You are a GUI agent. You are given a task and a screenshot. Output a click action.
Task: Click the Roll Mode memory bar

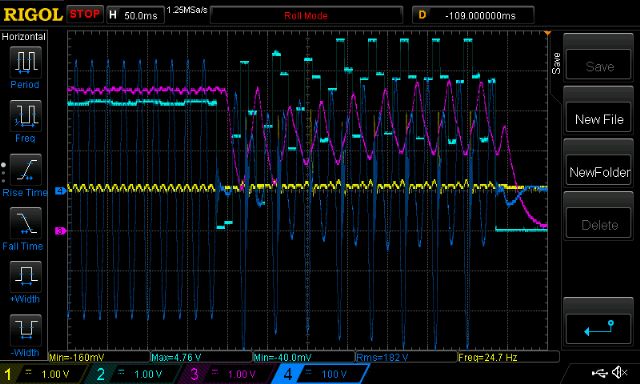point(306,16)
